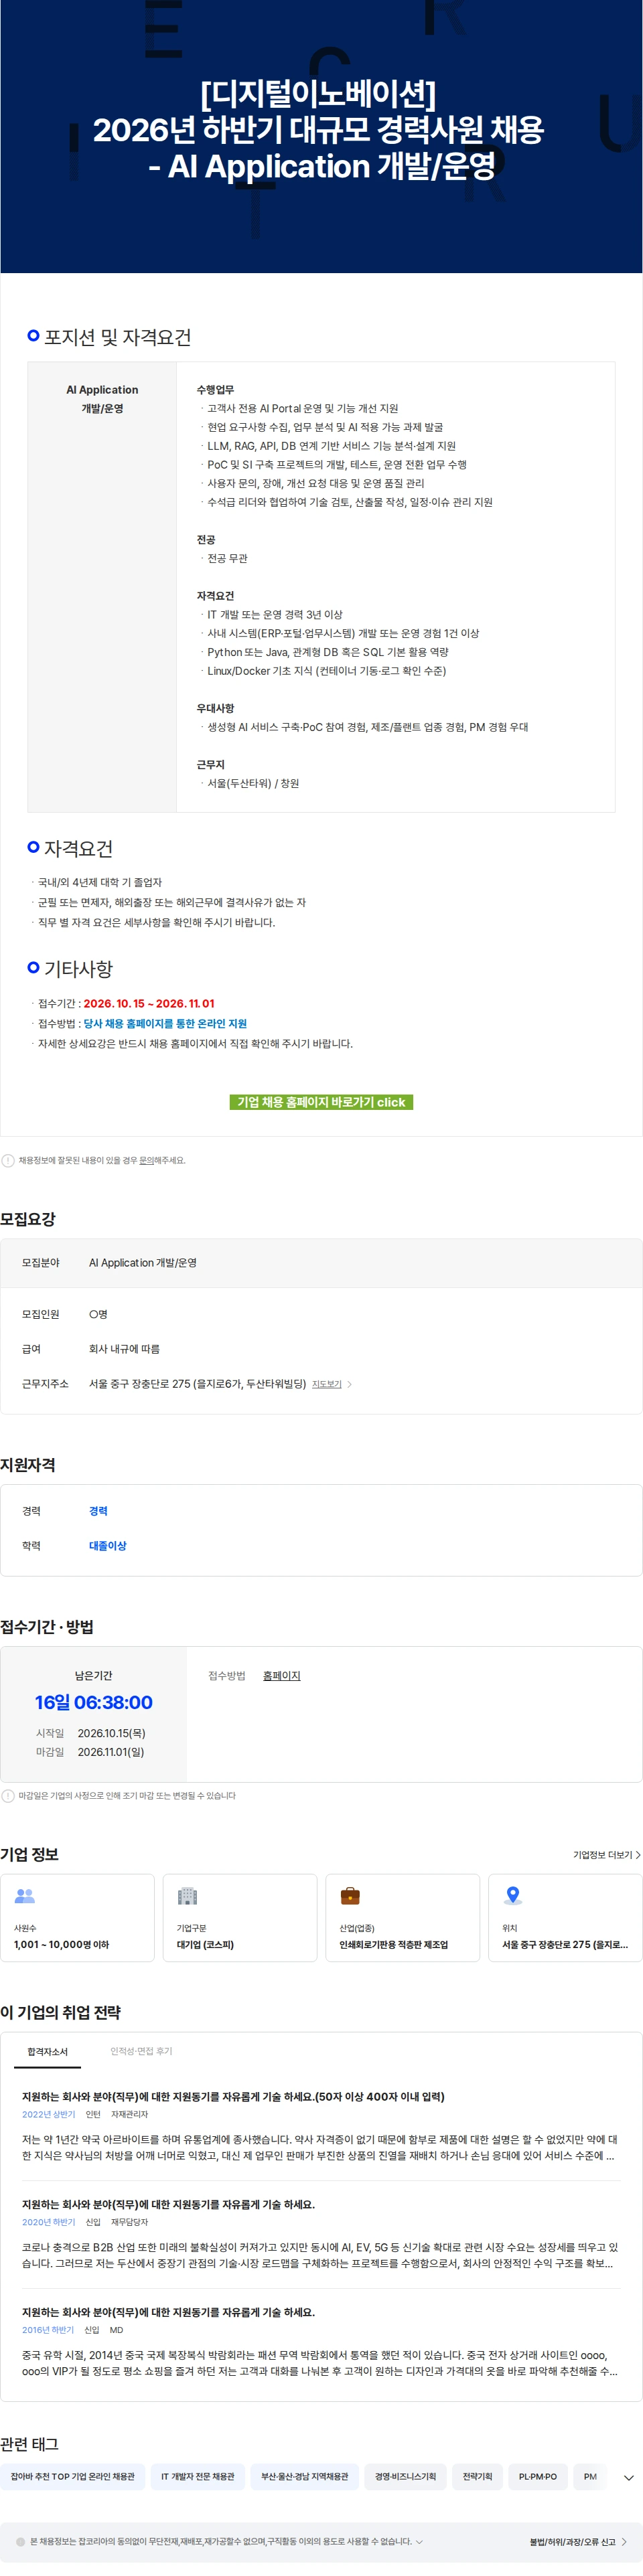This screenshot has height=2576, width=643.
Task: Click the briefcase icon for 산업(업종)
Action: (350, 1895)
